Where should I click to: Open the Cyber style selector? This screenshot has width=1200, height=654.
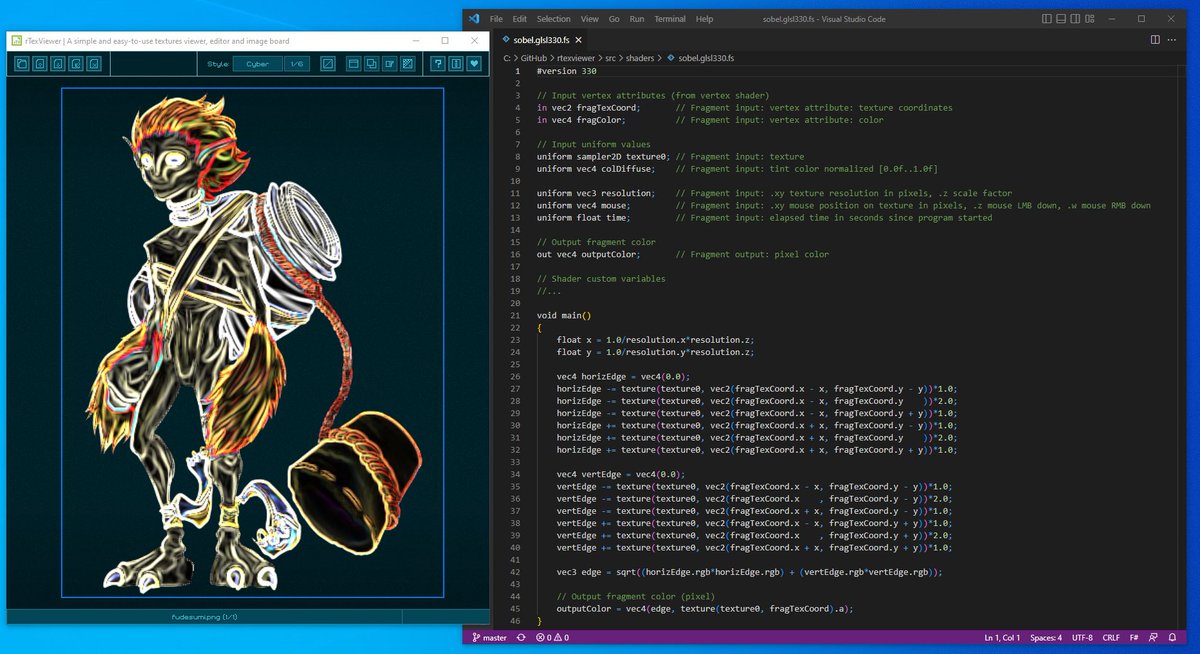256,64
